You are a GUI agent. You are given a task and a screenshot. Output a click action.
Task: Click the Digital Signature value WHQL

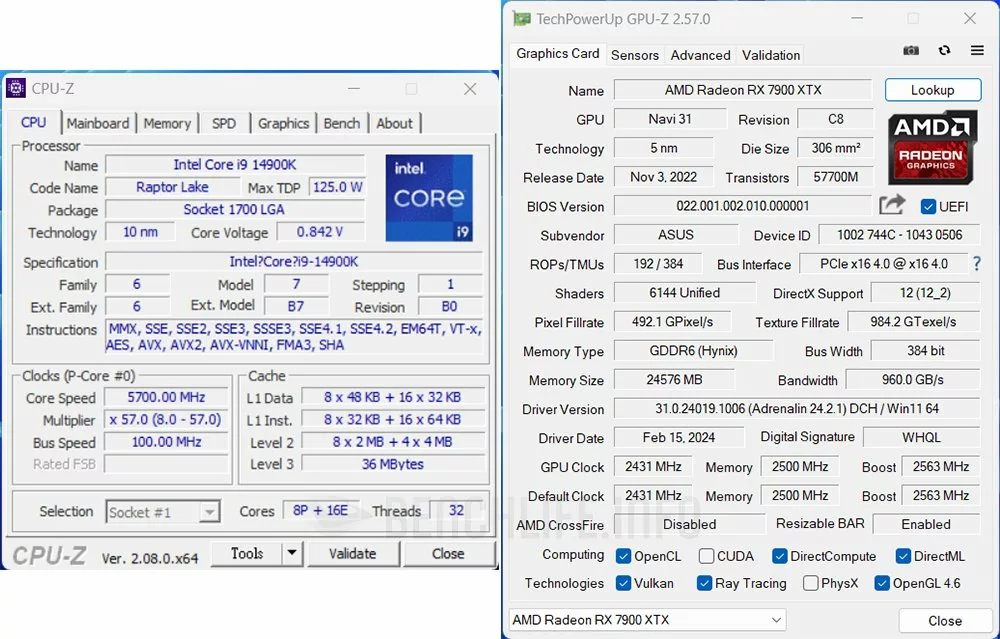(921, 437)
